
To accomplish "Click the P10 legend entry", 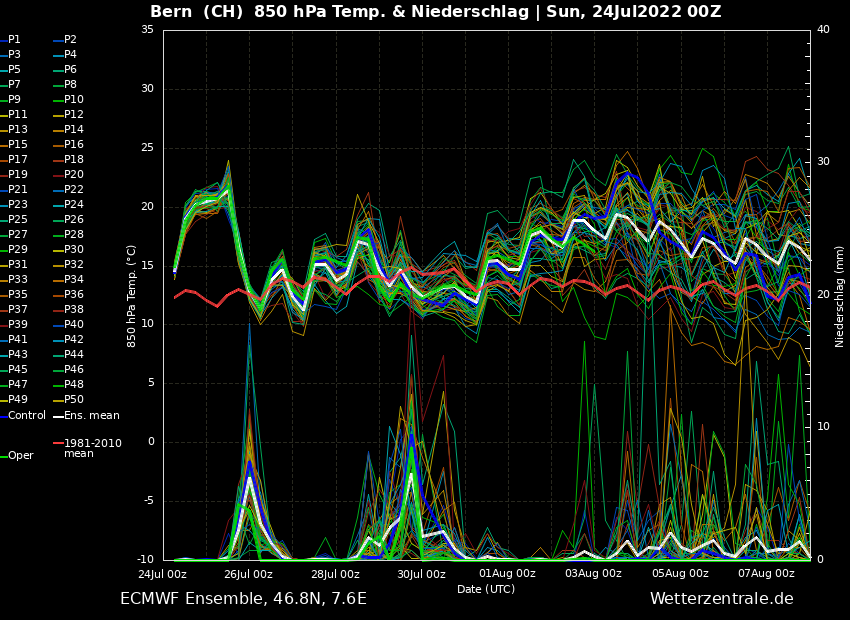I will point(74,99).
